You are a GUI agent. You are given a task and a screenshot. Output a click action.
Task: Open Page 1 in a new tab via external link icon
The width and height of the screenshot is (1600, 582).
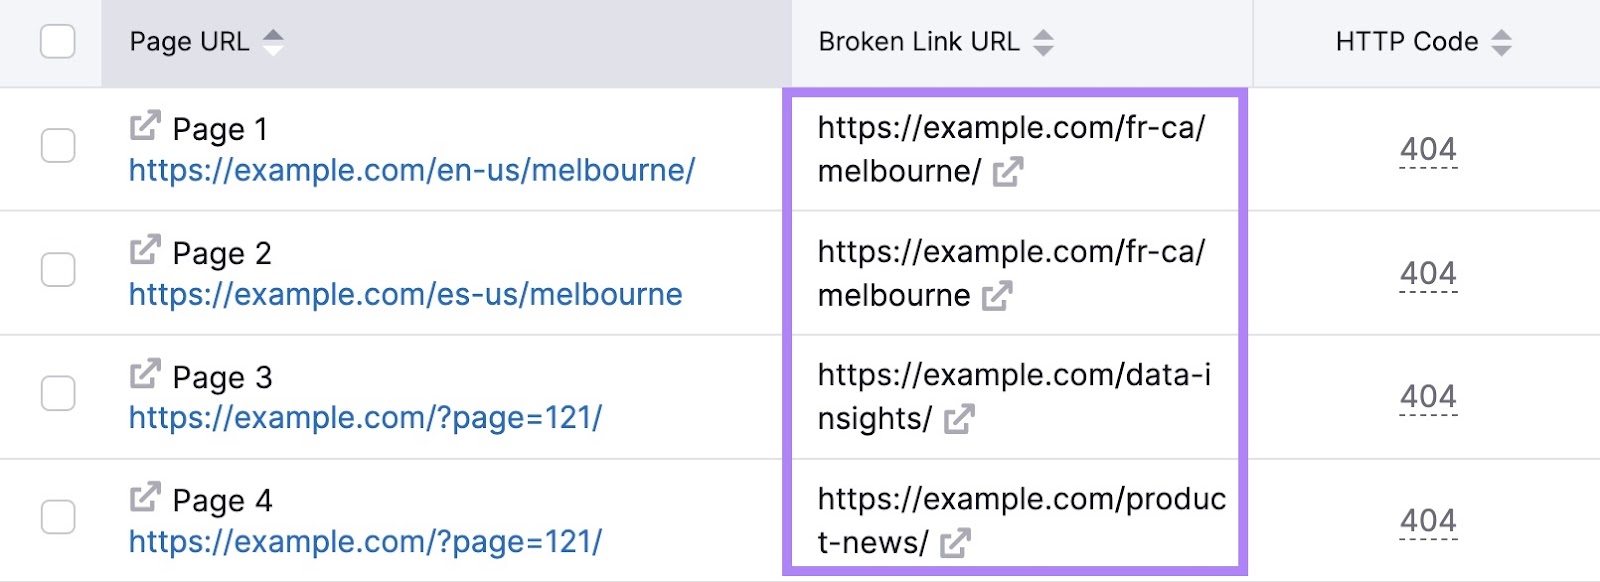[146, 125]
